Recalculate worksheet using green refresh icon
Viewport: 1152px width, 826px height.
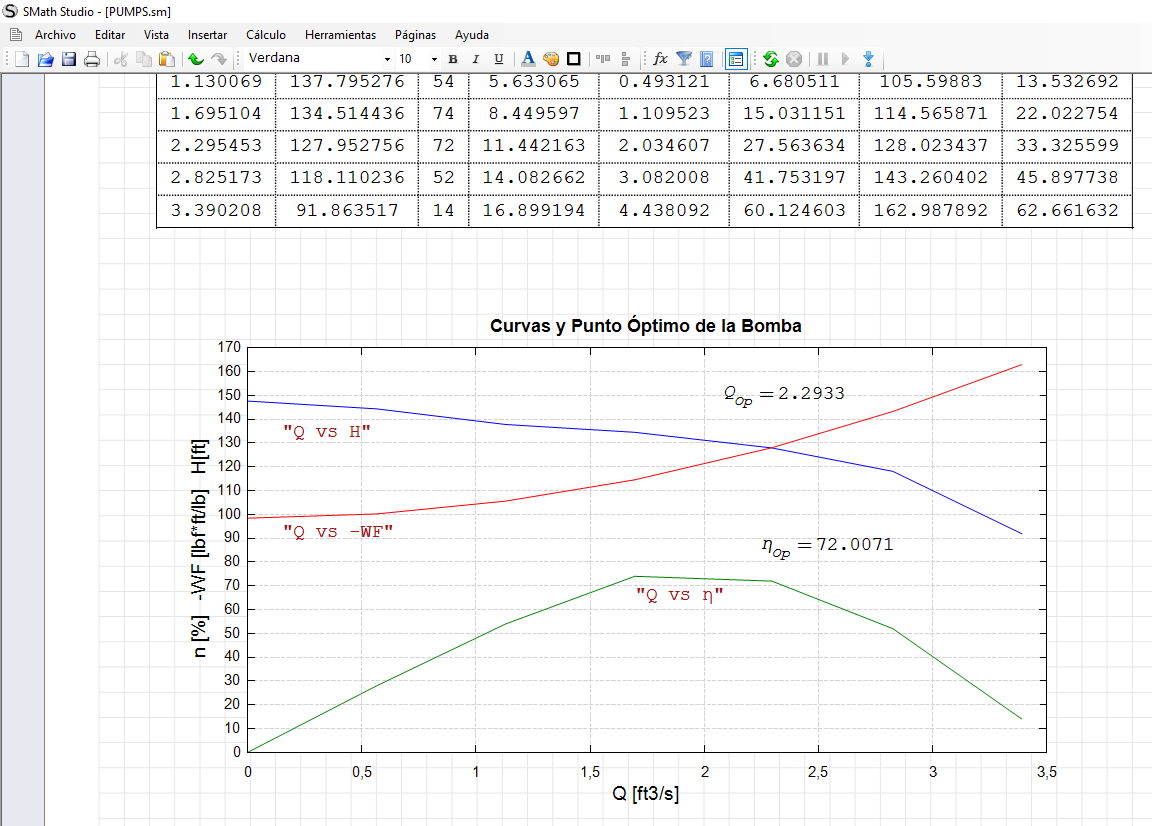pyautogui.click(x=770, y=59)
